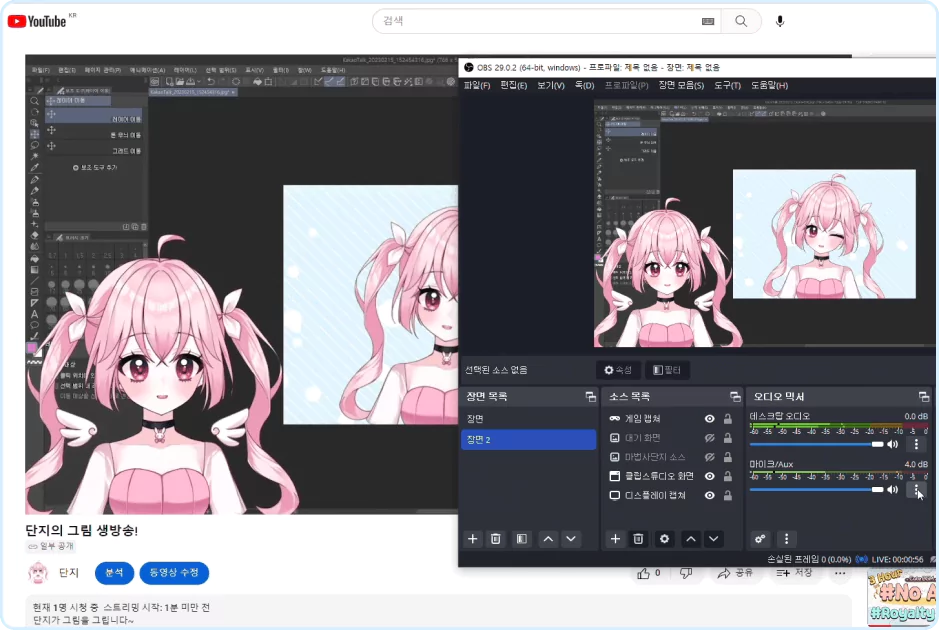Add a new scene in OBS scene list
The height and width of the screenshot is (630, 939).
[x=472, y=539]
